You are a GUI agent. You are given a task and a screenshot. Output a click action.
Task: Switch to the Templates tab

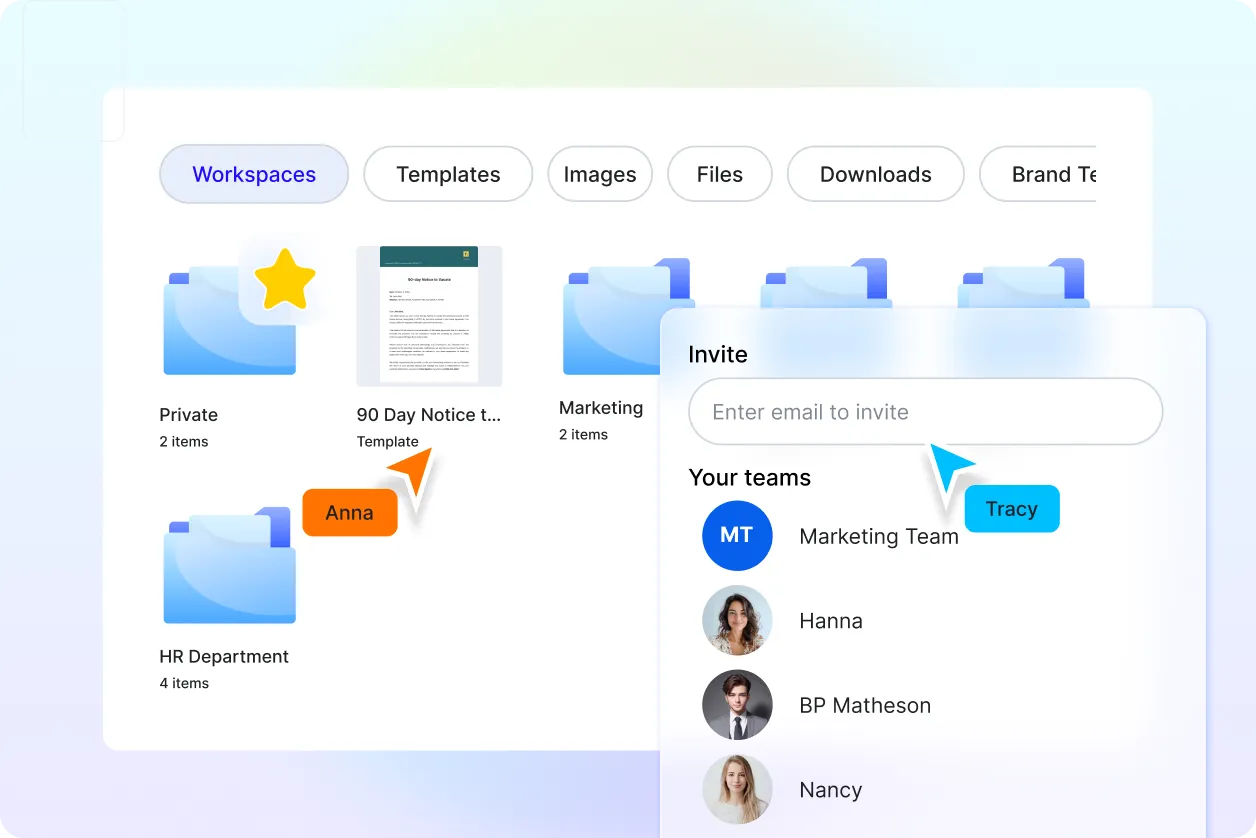448,174
